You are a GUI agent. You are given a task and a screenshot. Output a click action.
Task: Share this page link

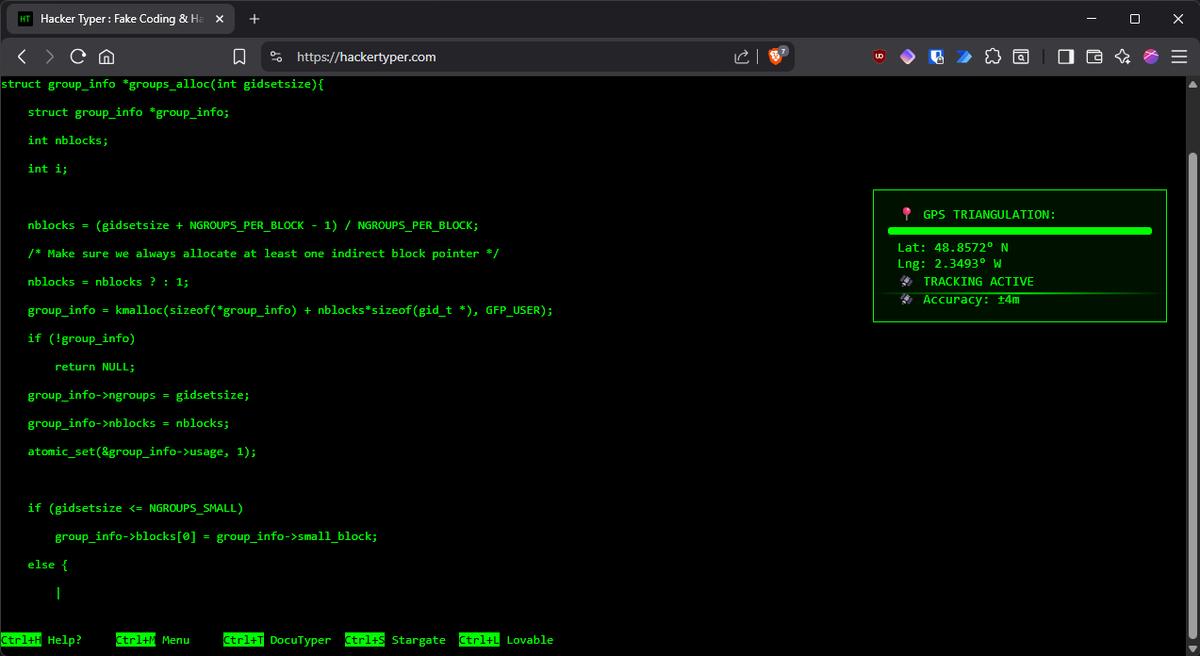point(742,57)
